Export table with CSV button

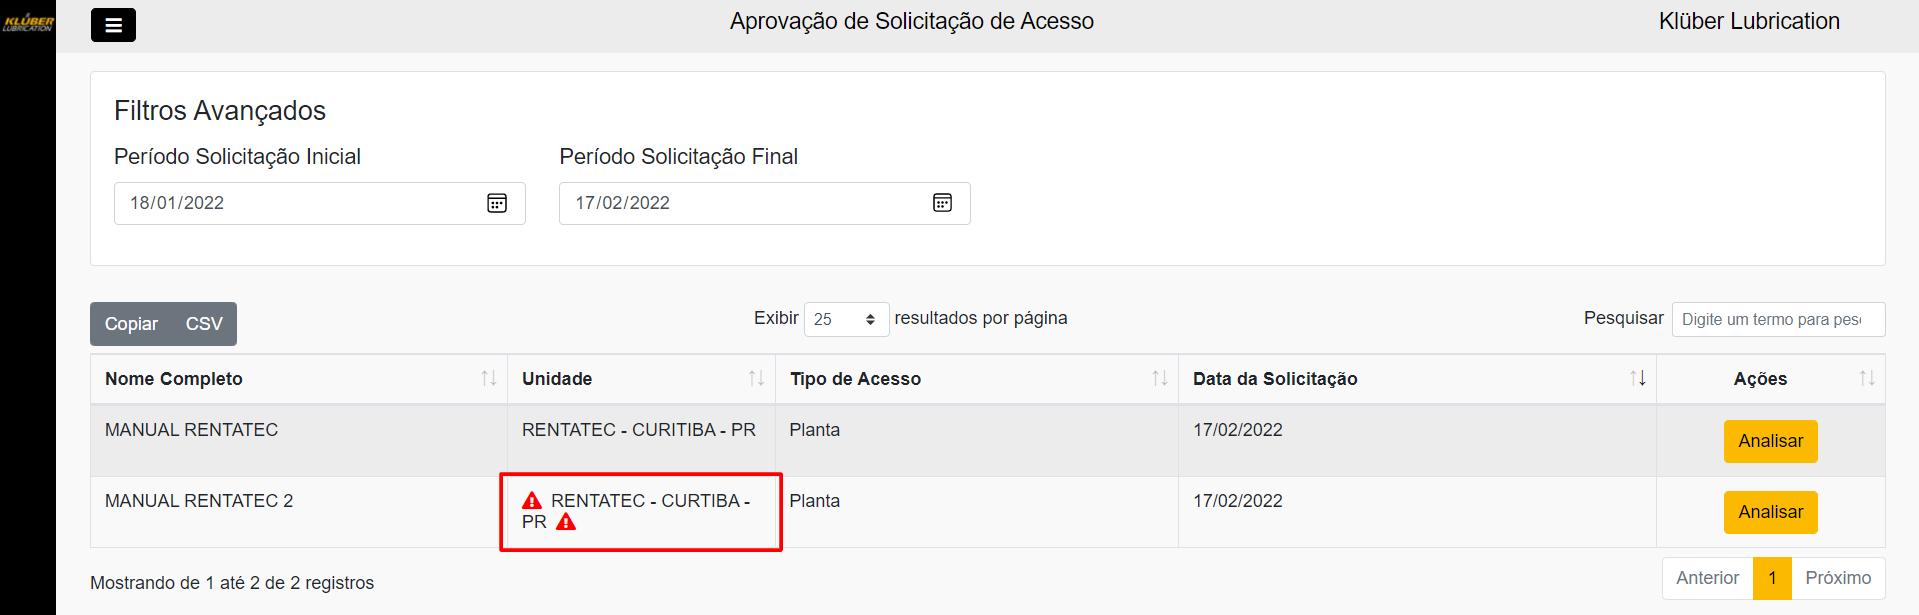pos(204,324)
